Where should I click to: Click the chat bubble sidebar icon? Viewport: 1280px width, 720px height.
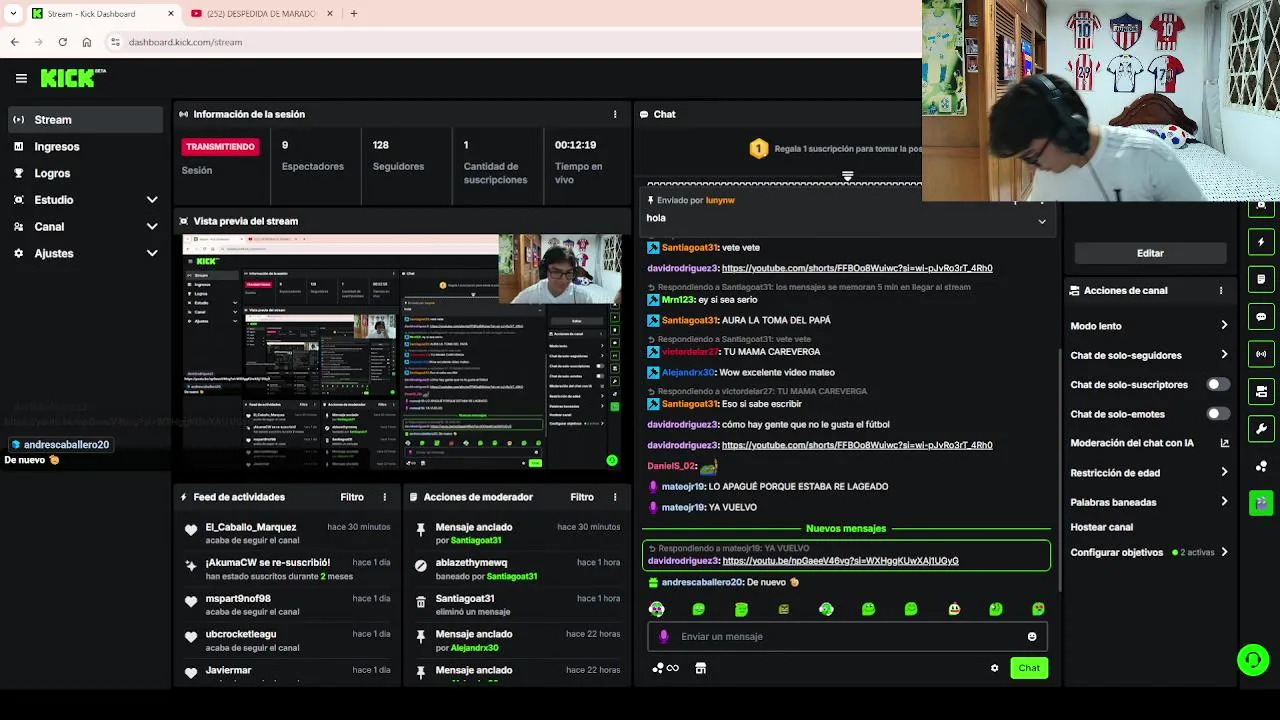pos(1261,317)
